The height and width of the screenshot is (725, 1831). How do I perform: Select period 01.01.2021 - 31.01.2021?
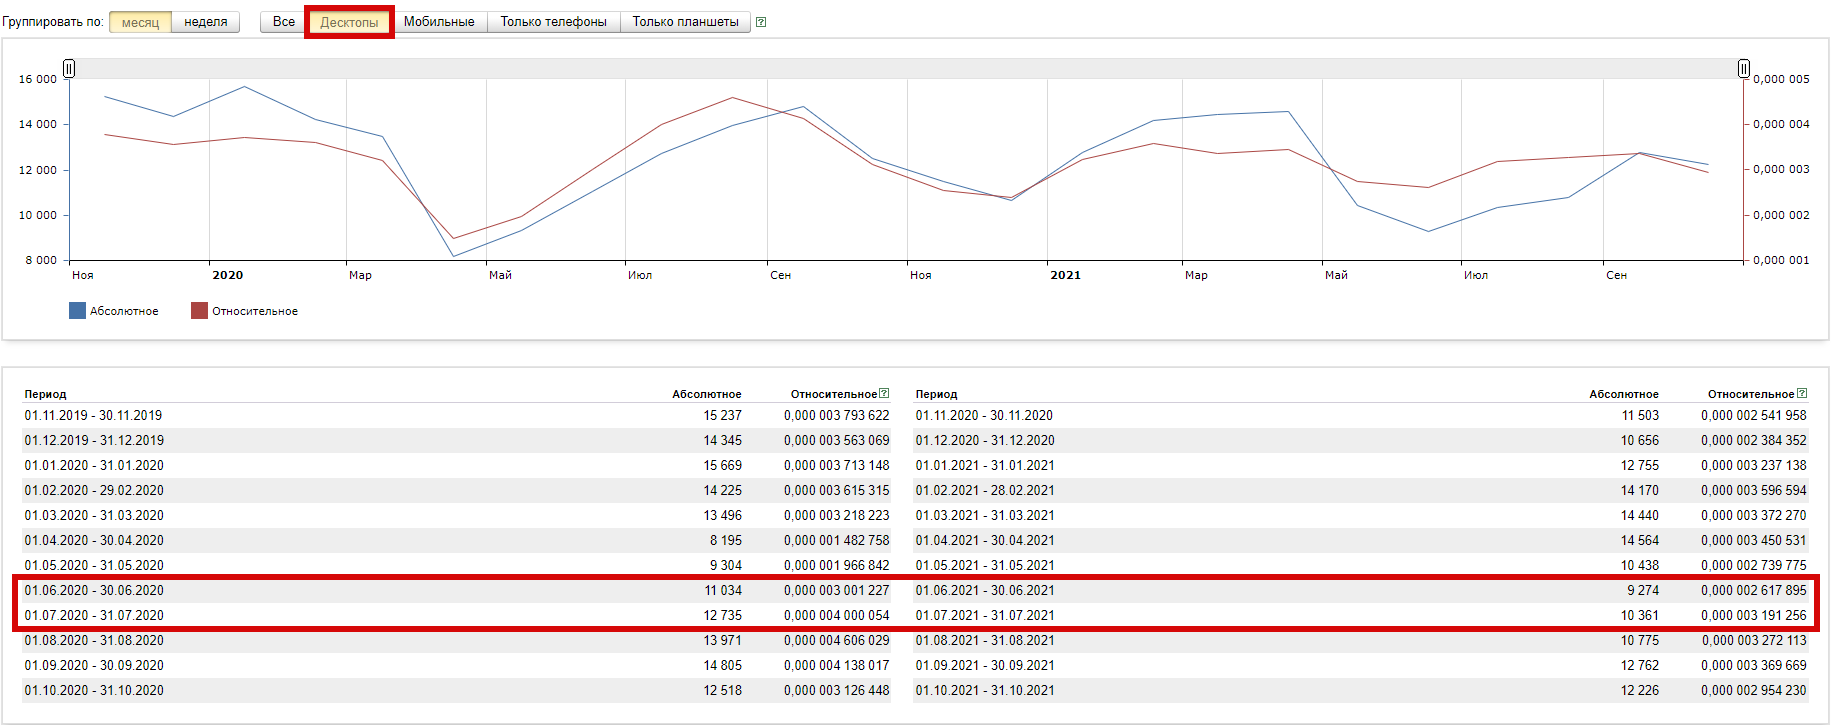point(985,465)
